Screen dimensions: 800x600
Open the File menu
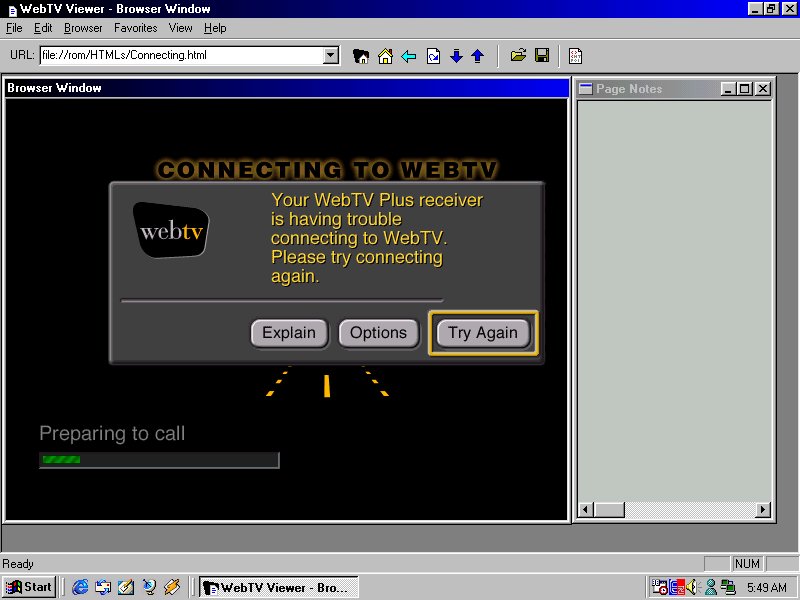click(14, 28)
